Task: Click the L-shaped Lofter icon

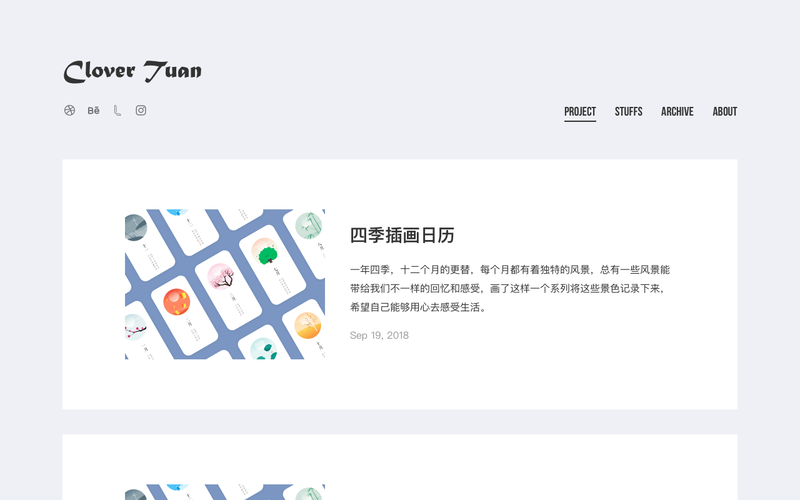Action: 117,111
